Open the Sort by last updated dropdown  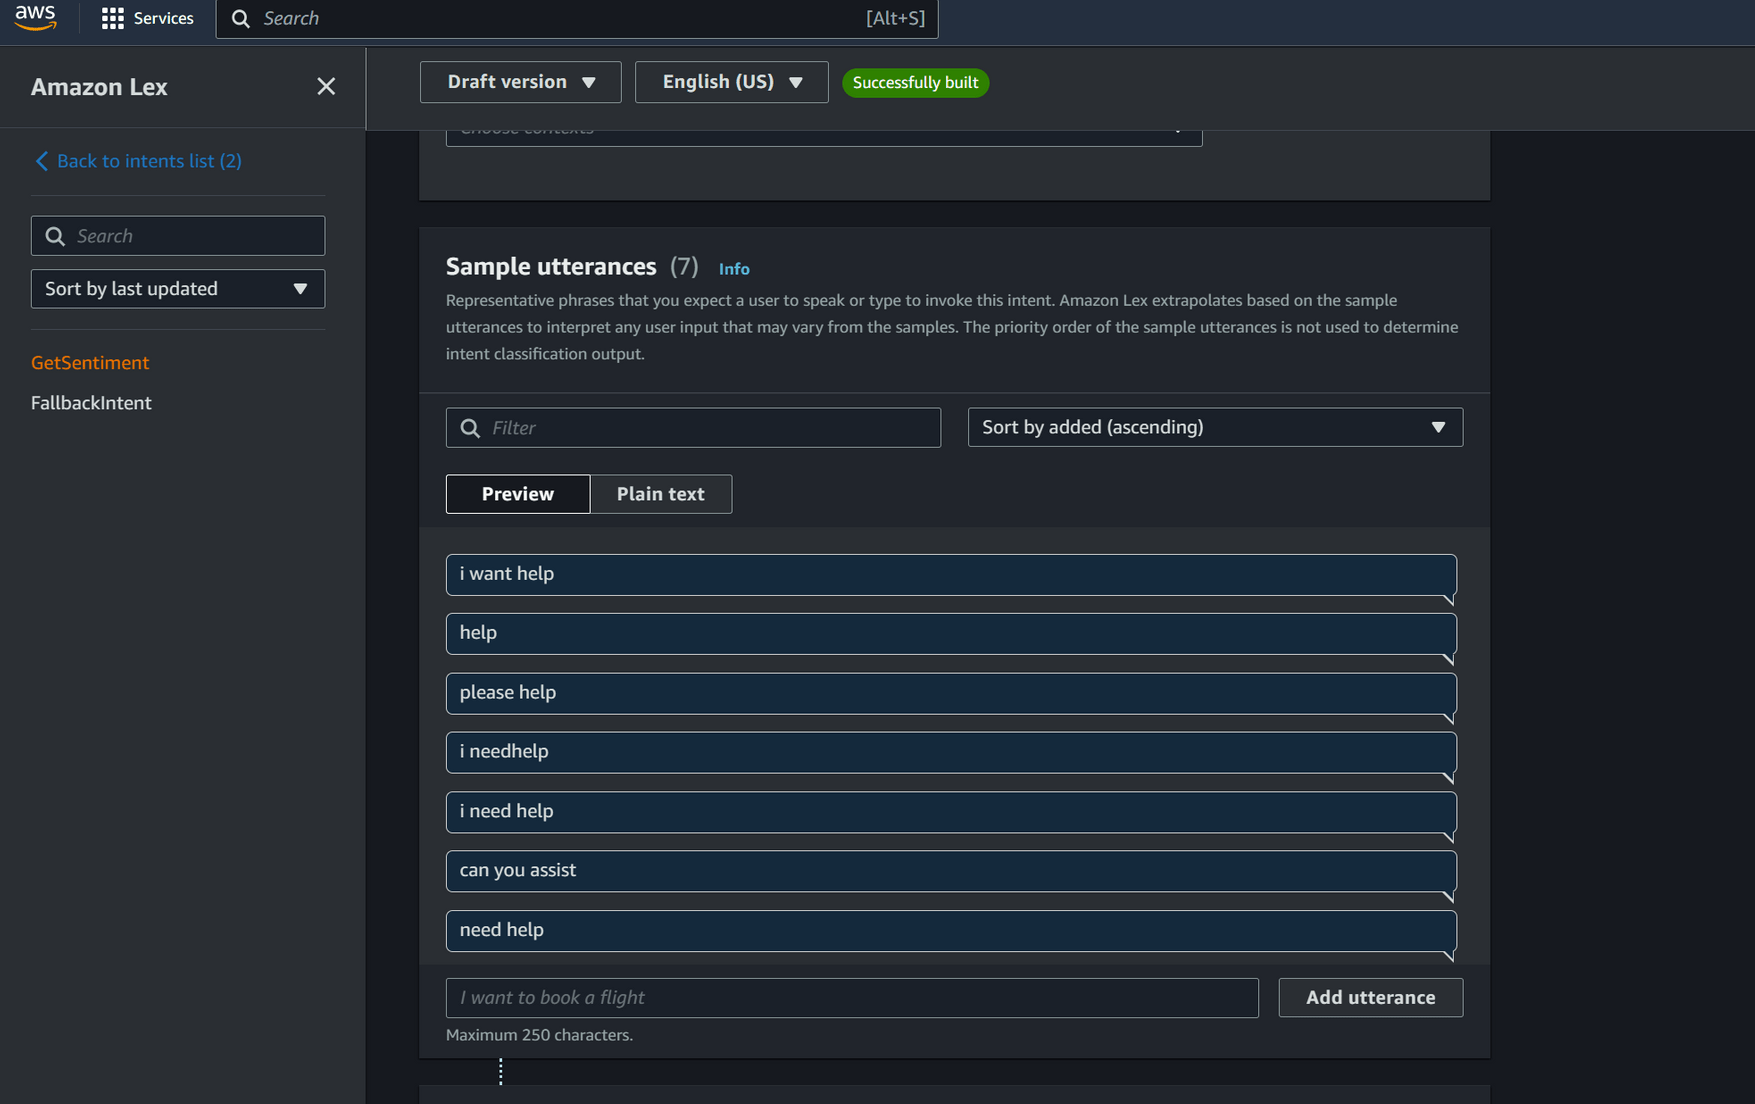tap(177, 288)
